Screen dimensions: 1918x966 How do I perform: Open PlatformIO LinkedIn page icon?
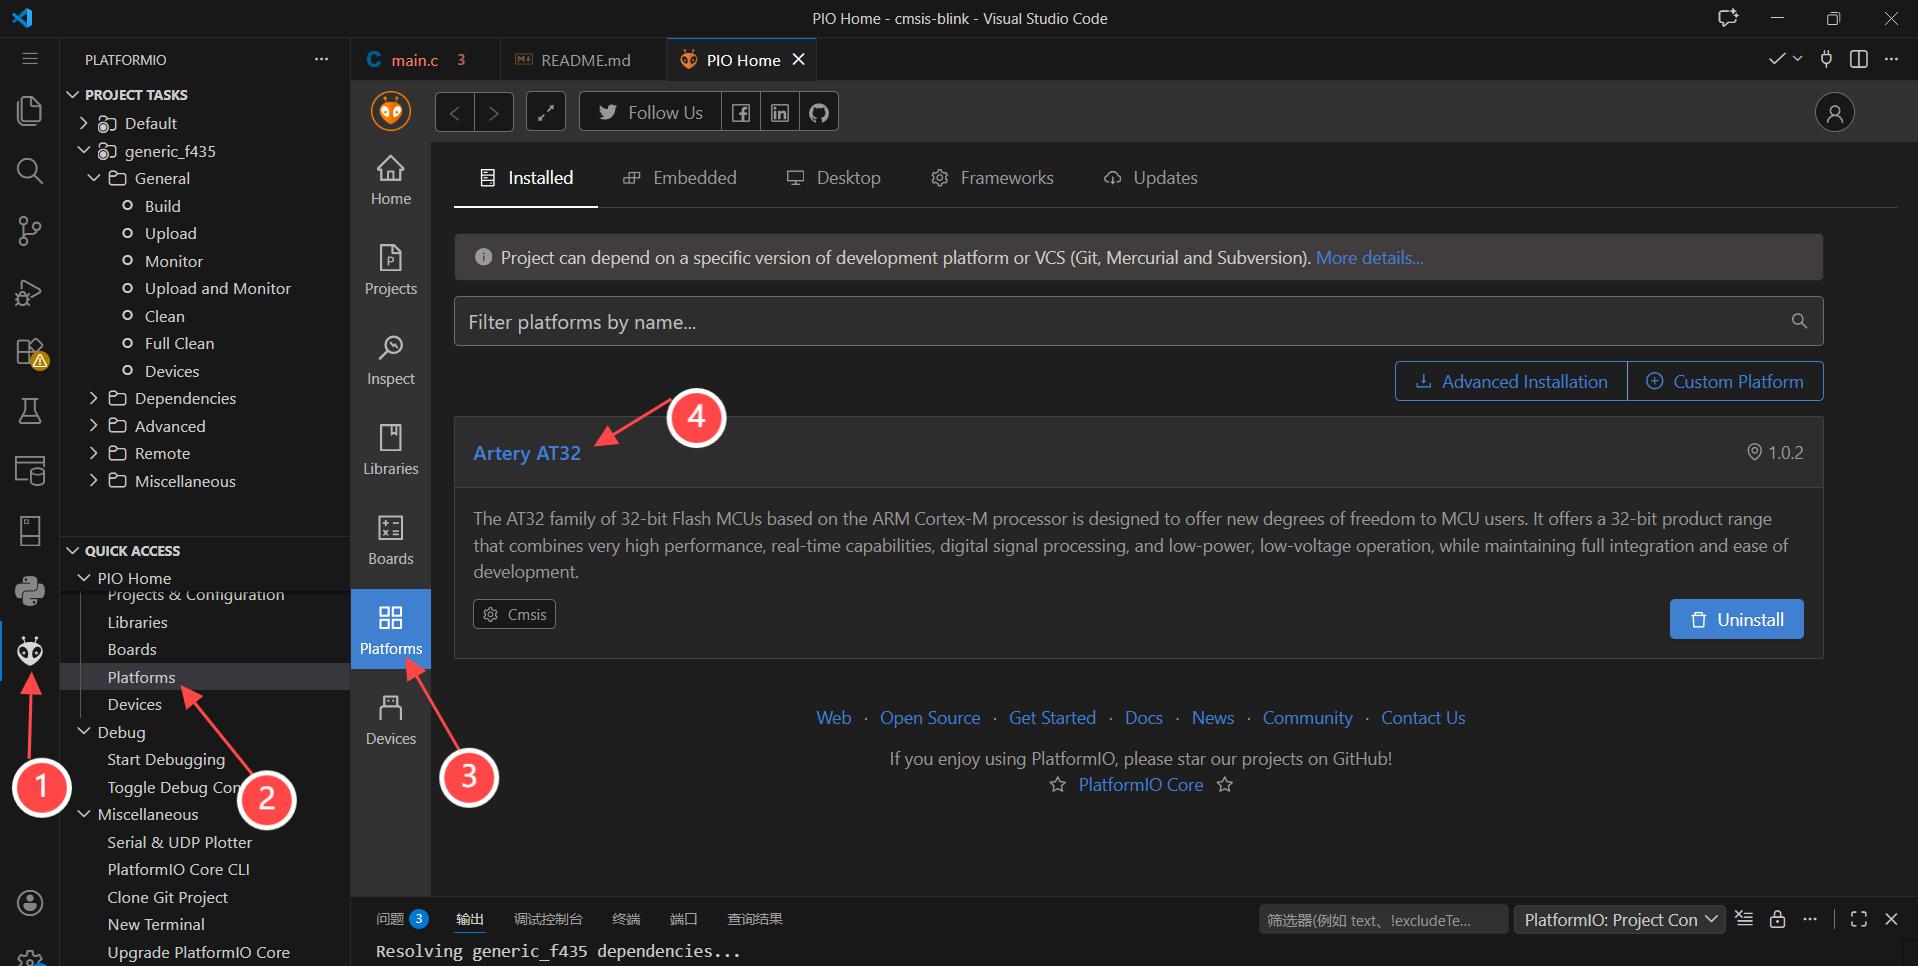(x=780, y=112)
